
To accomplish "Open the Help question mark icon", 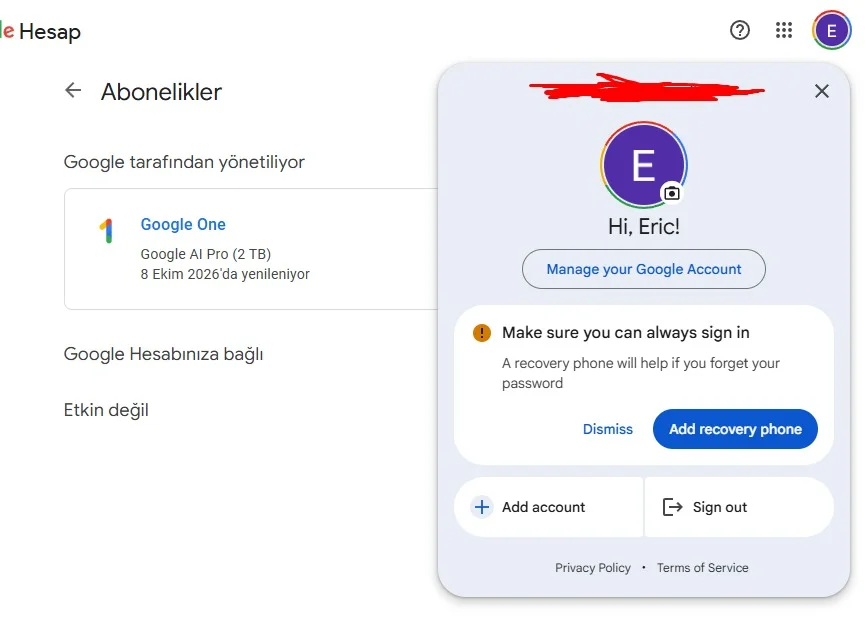I will (740, 30).
